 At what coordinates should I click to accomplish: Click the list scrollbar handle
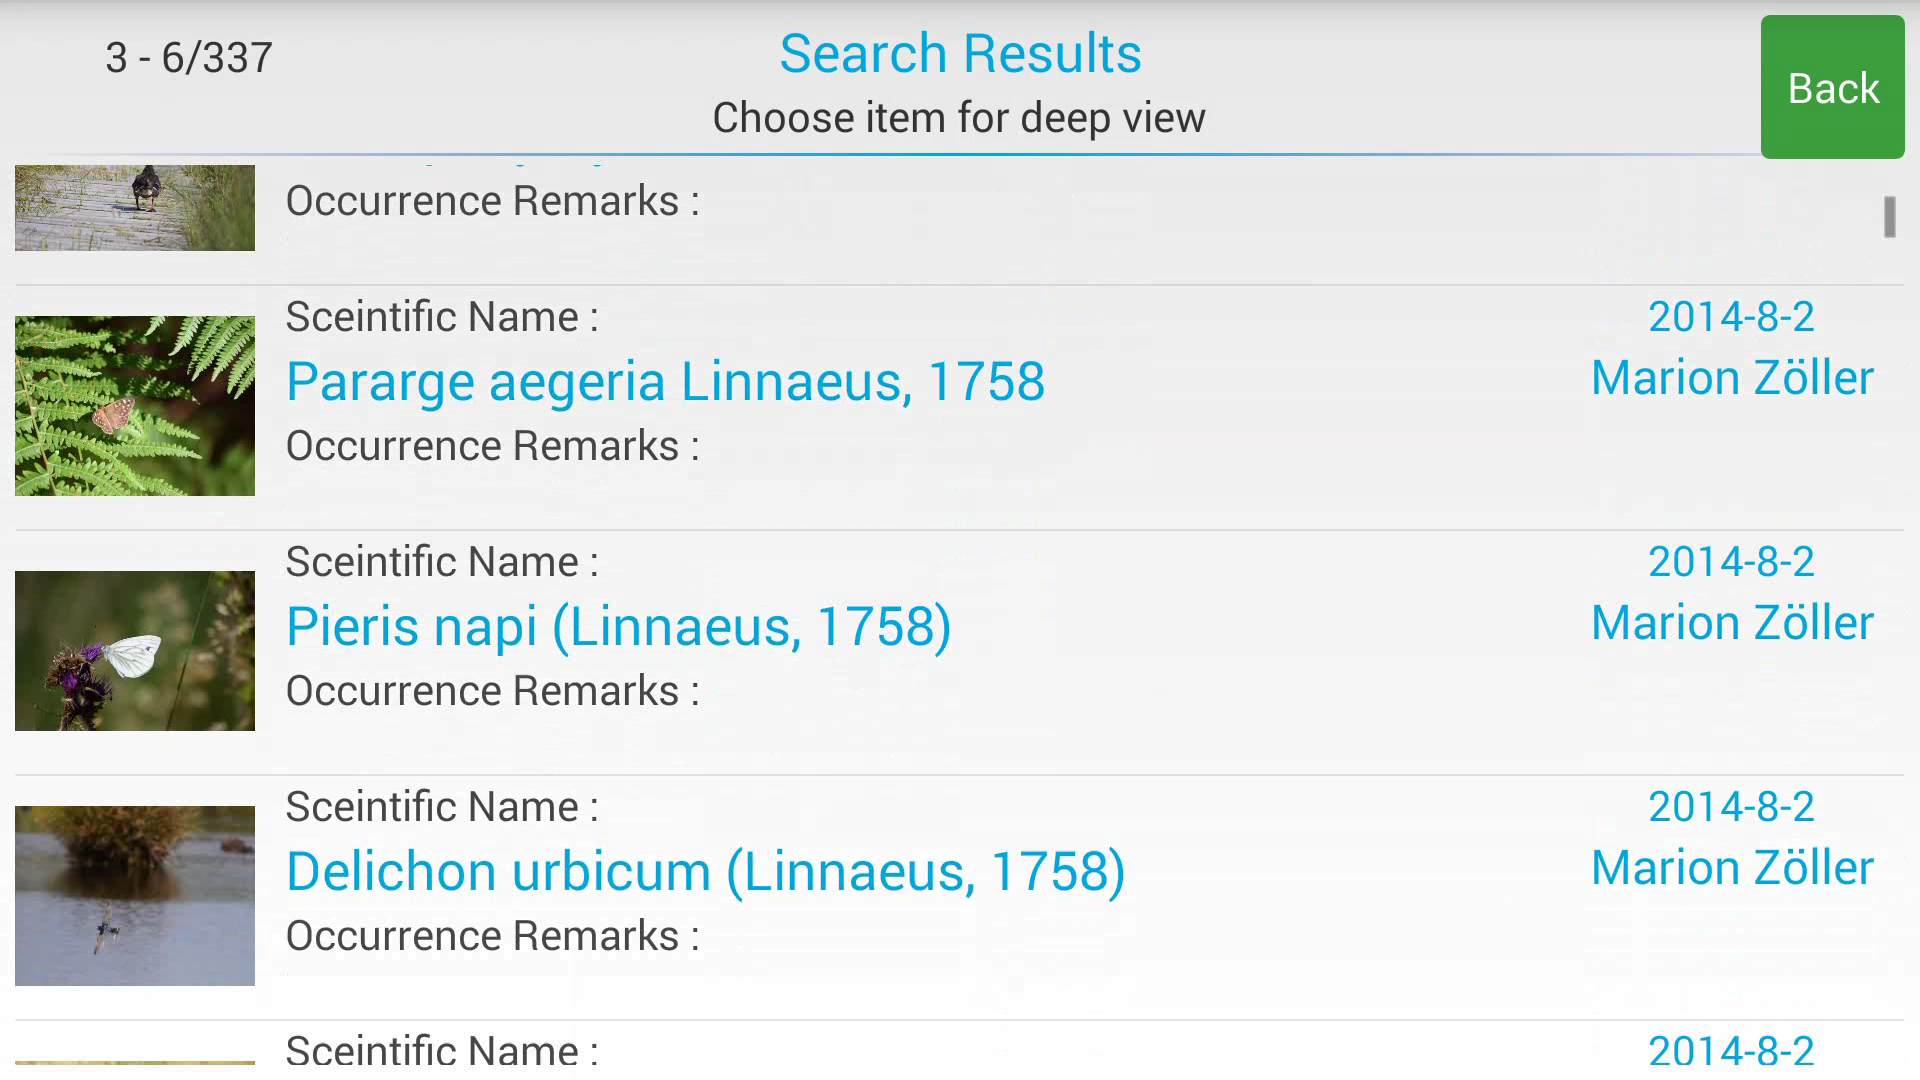[1889, 217]
